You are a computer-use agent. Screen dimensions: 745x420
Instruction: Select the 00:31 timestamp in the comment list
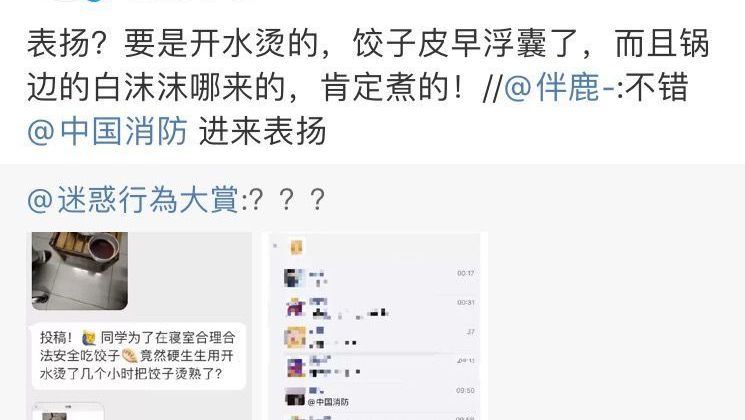(466, 303)
